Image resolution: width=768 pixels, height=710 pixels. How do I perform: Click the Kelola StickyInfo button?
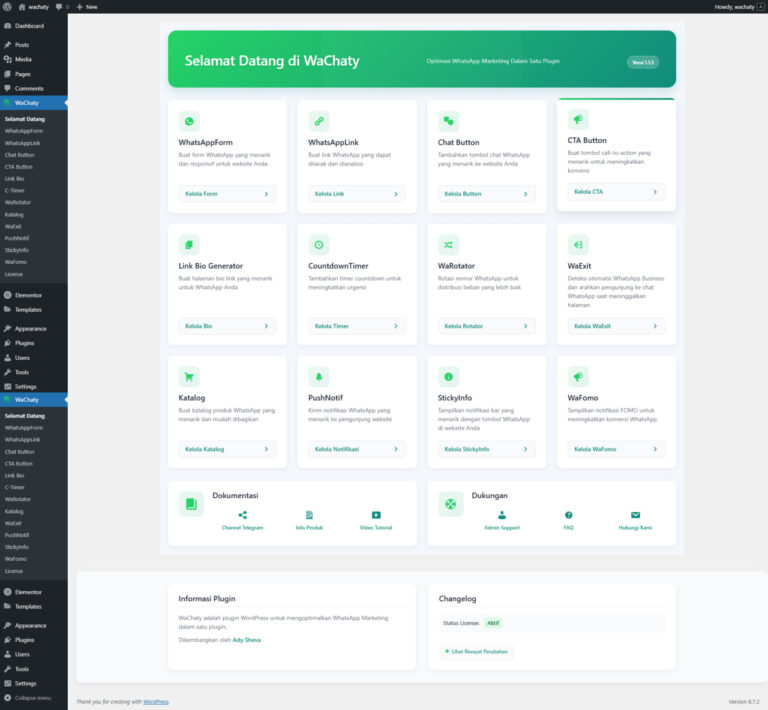(x=486, y=449)
